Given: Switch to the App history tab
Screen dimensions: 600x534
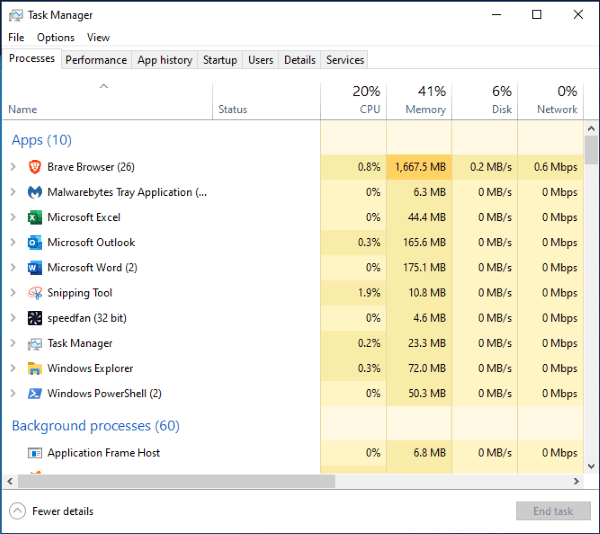Looking at the screenshot, I should click(165, 60).
